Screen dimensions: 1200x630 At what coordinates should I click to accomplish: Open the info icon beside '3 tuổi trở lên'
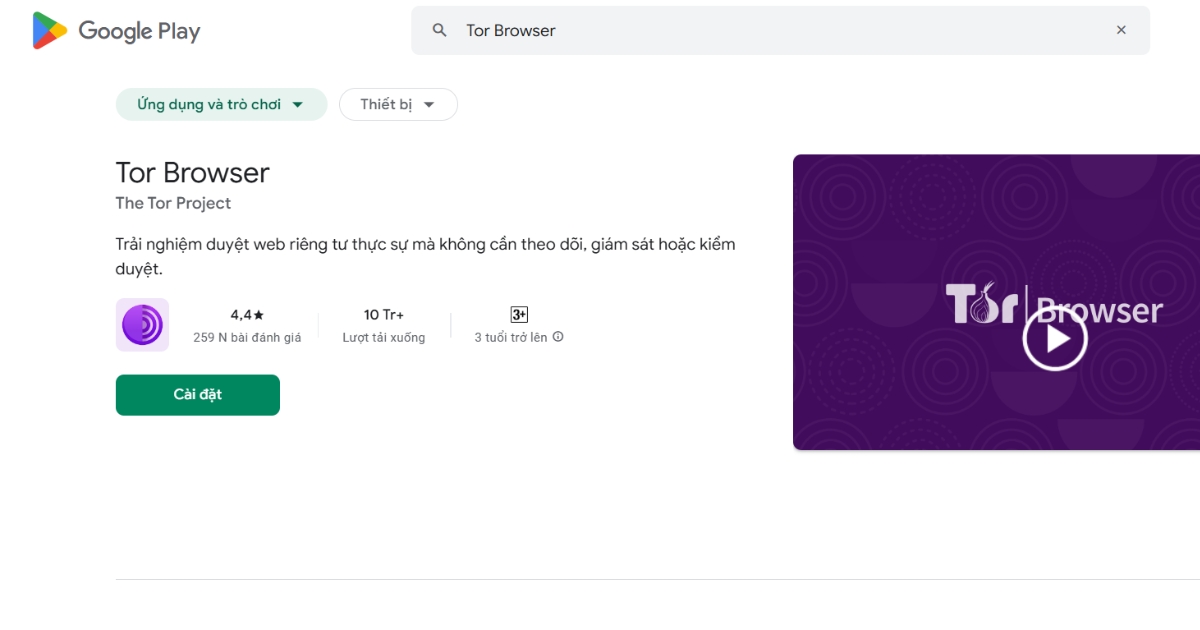(558, 337)
